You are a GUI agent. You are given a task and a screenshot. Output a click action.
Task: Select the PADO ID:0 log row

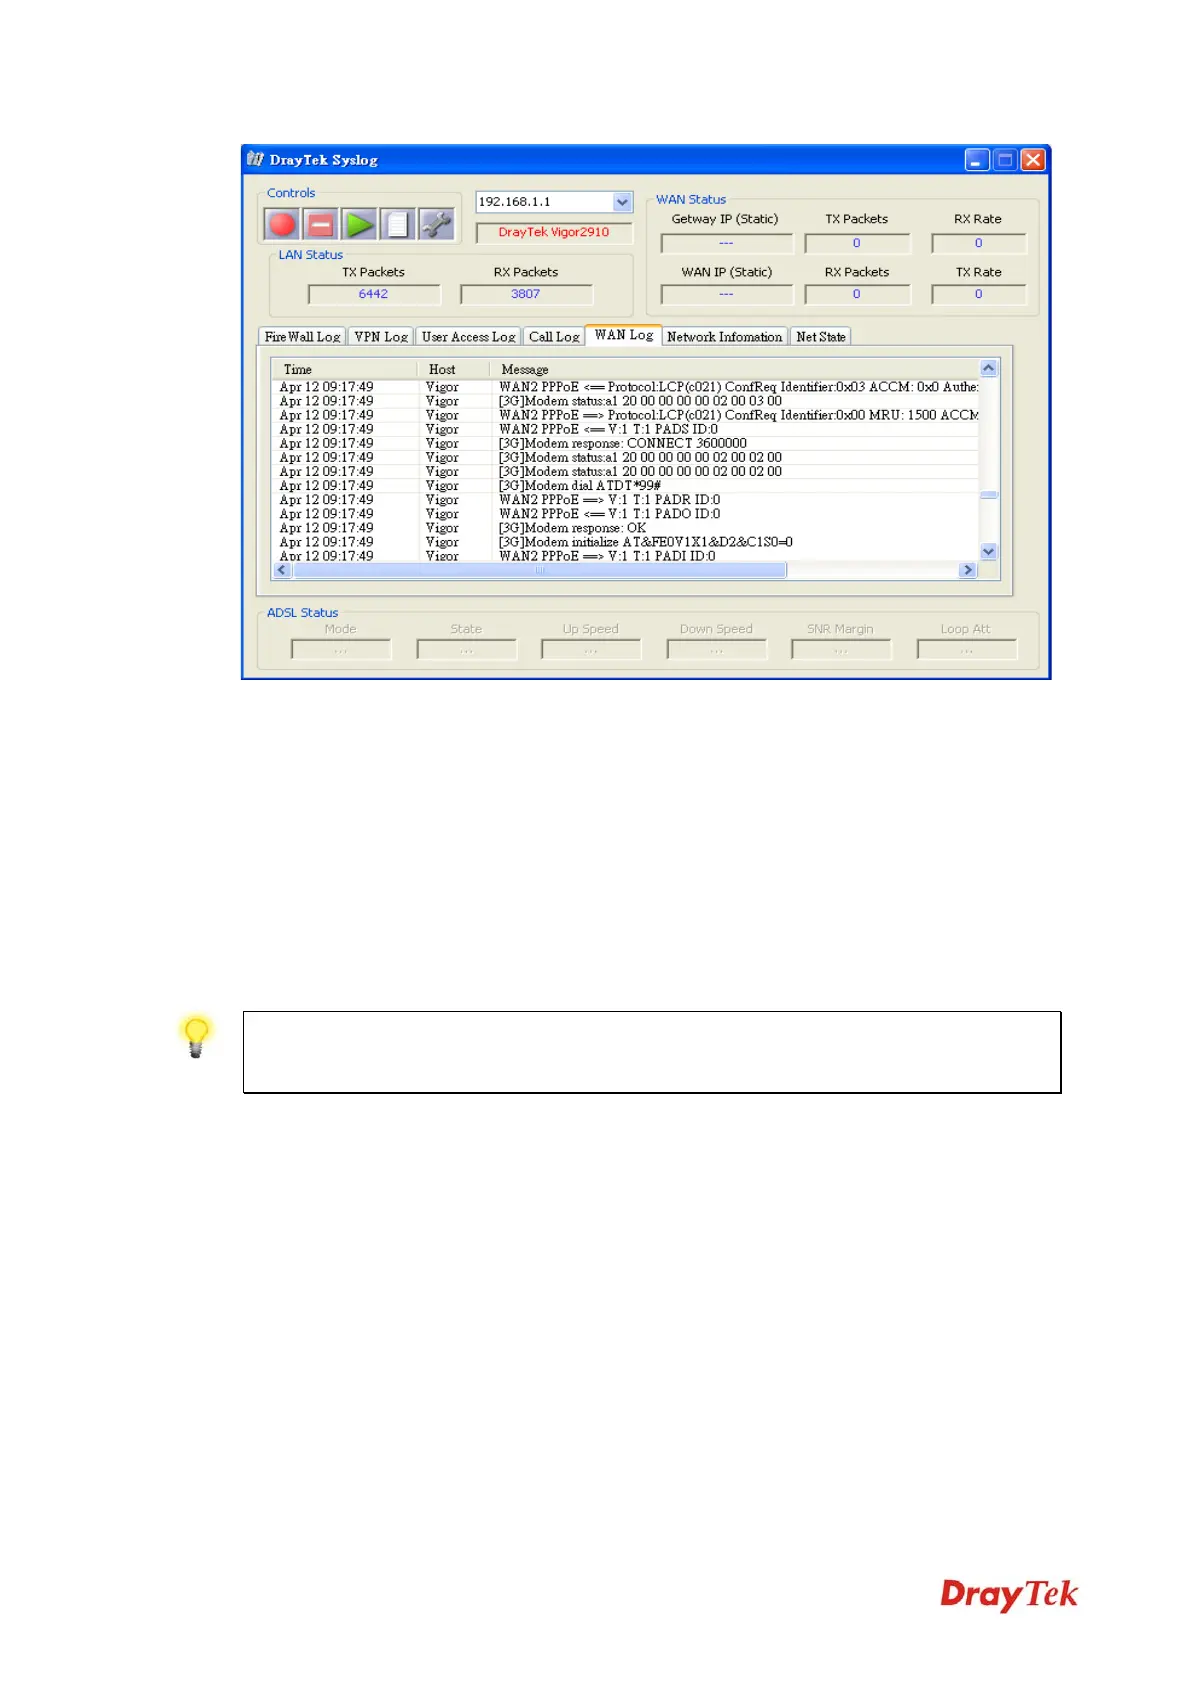pyautogui.click(x=625, y=513)
